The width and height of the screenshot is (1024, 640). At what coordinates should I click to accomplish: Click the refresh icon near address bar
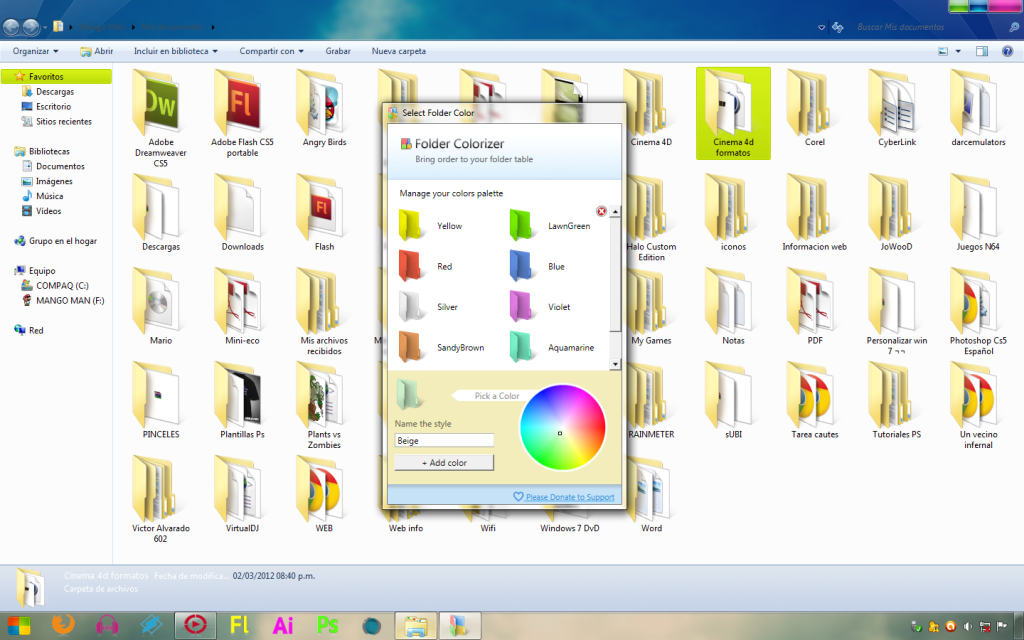(837, 27)
